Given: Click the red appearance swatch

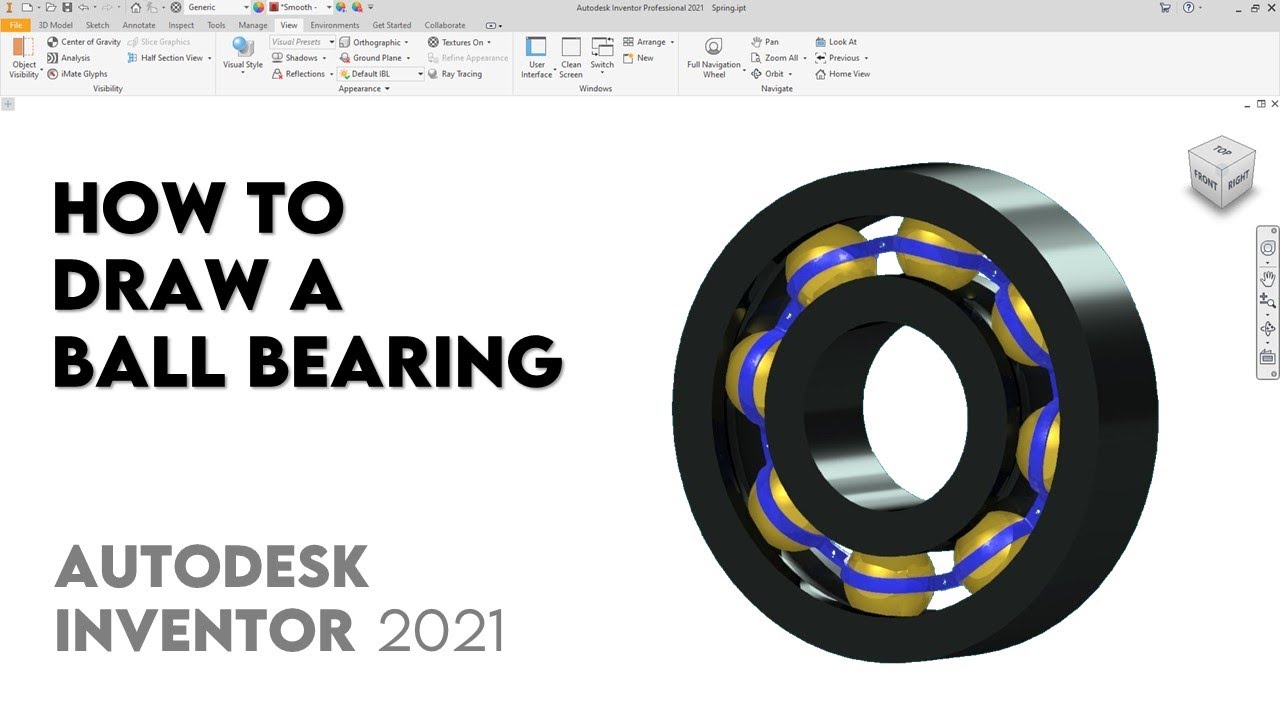Looking at the screenshot, I should pyautogui.click(x=274, y=7).
